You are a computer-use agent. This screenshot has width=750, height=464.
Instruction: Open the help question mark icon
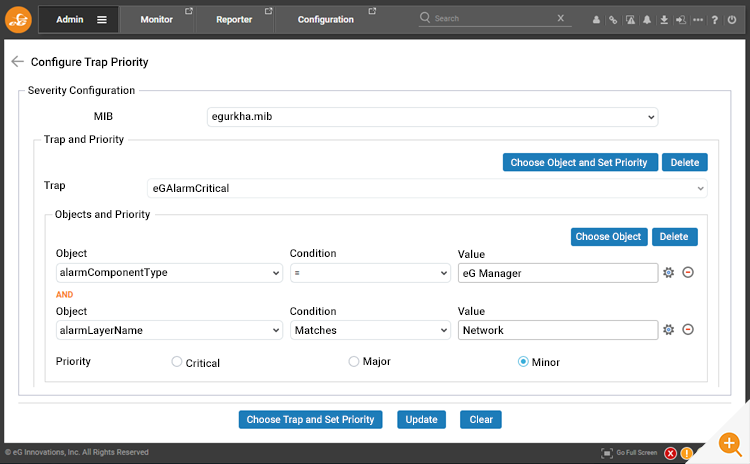tap(715, 20)
